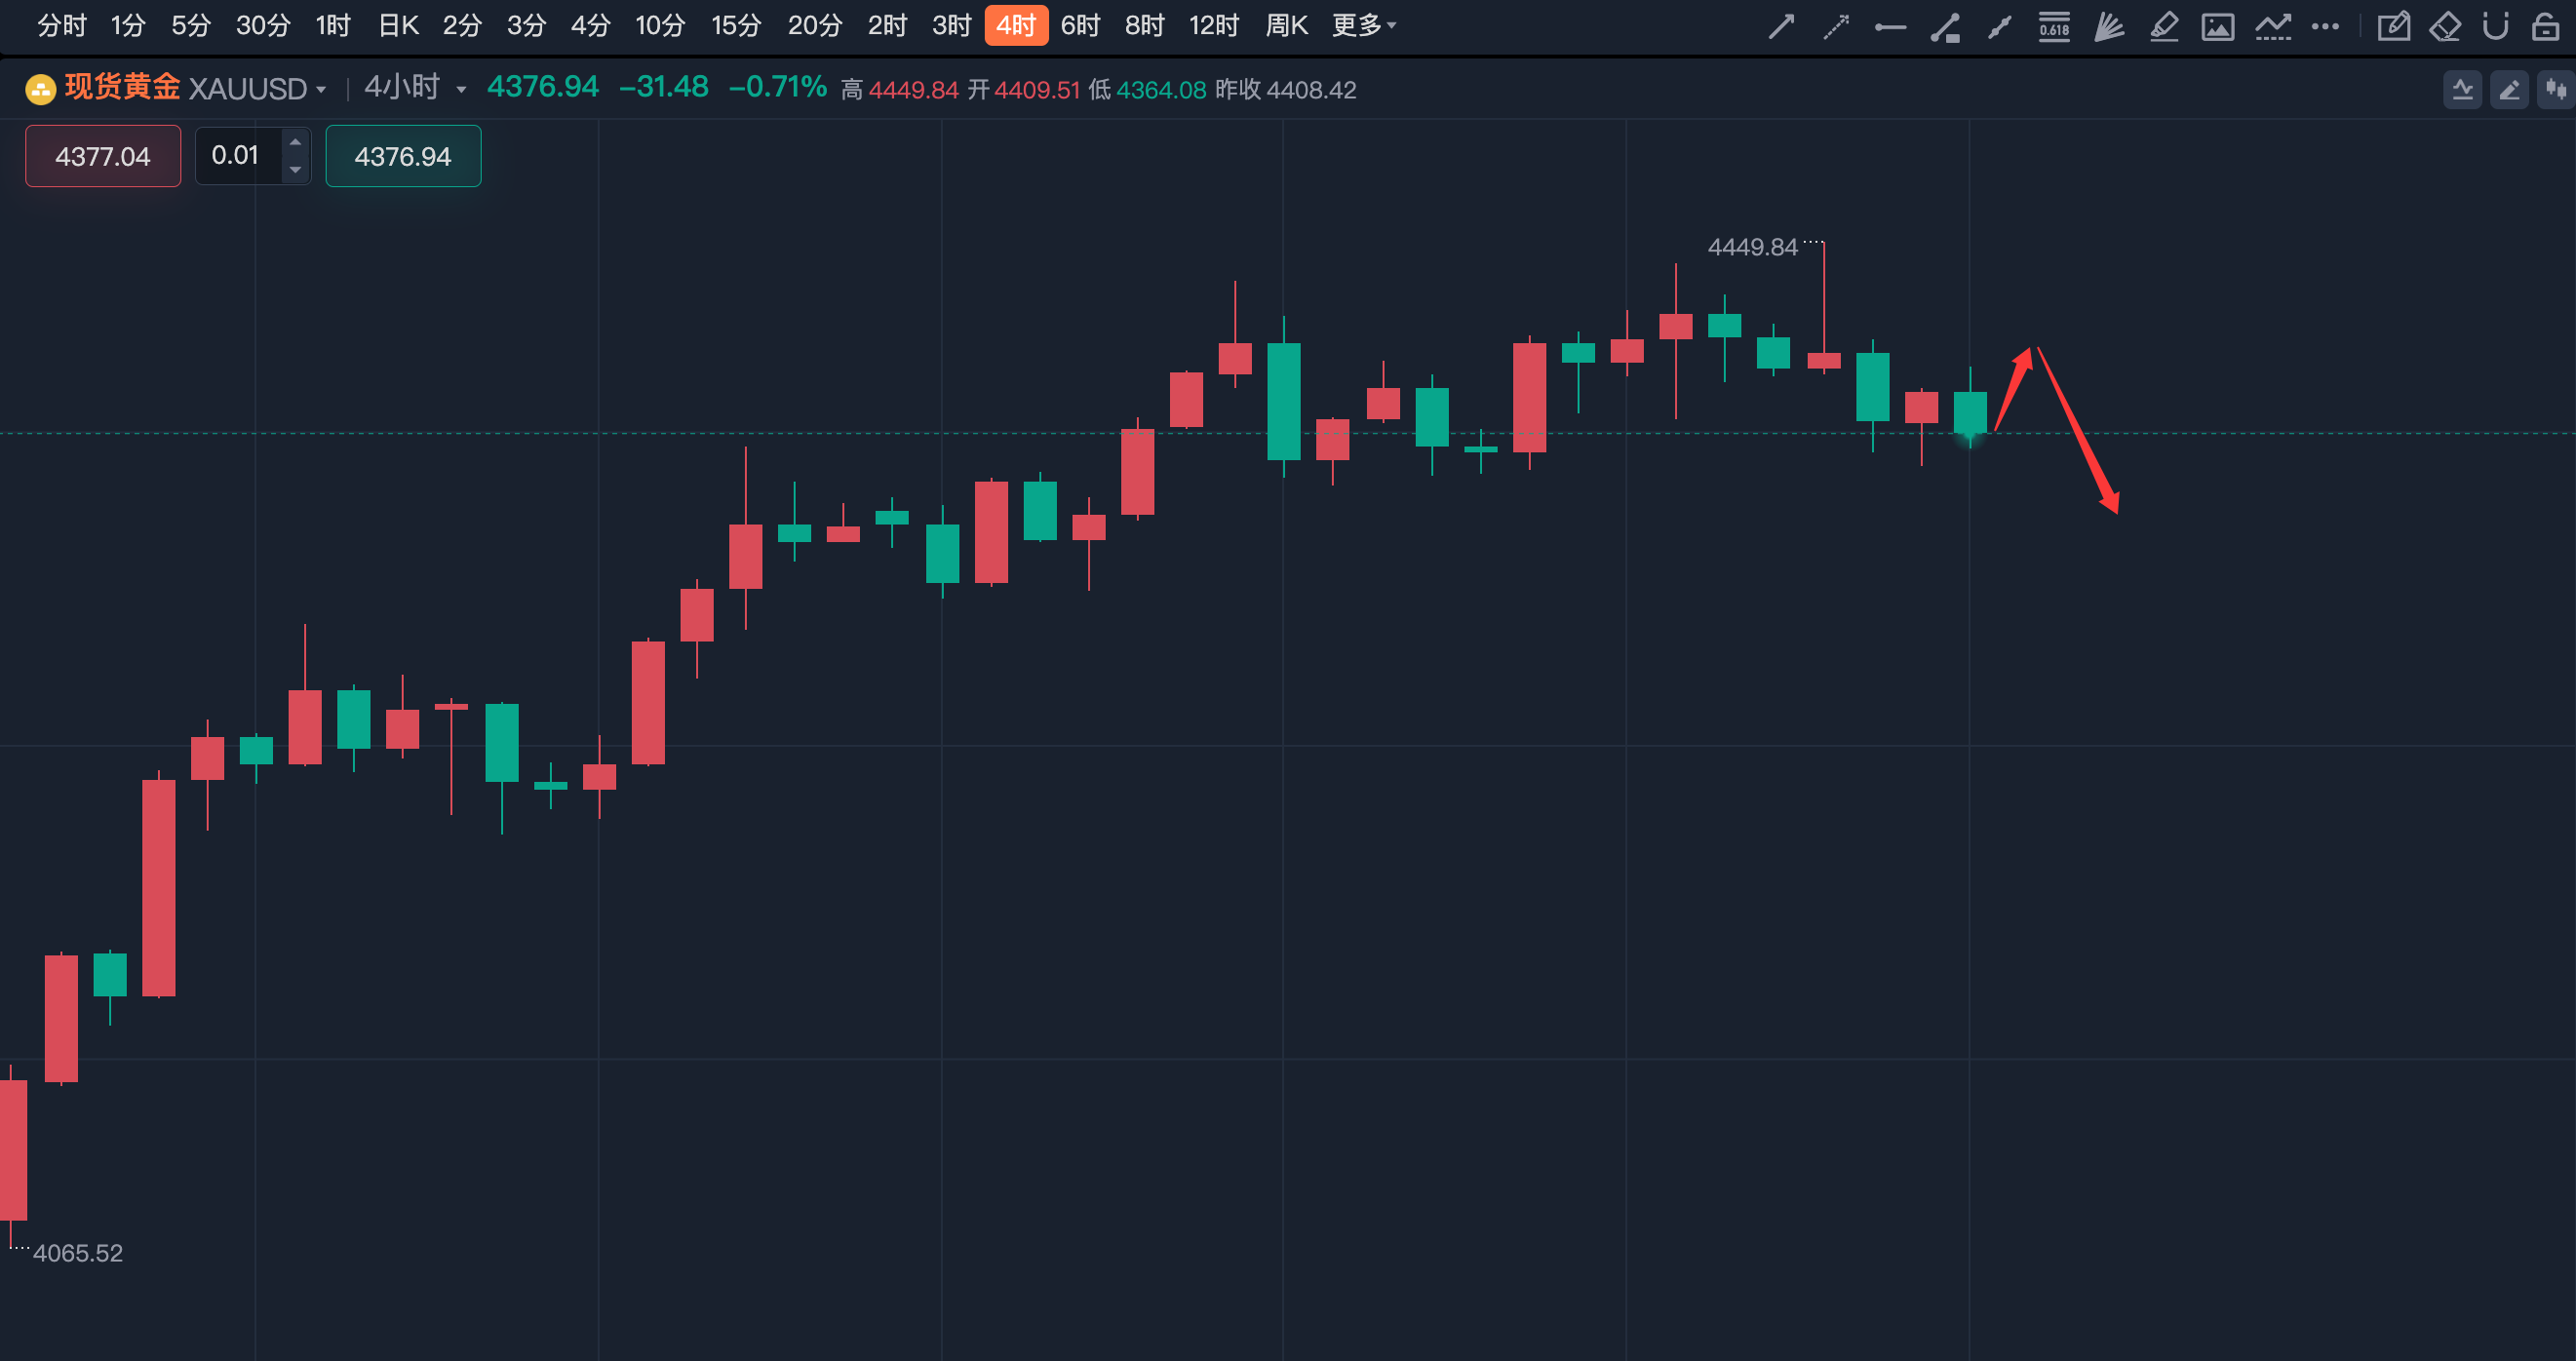Click the 4065.52 chart low label
The height and width of the screenshot is (1361, 2576).
pyautogui.click(x=78, y=1253)
